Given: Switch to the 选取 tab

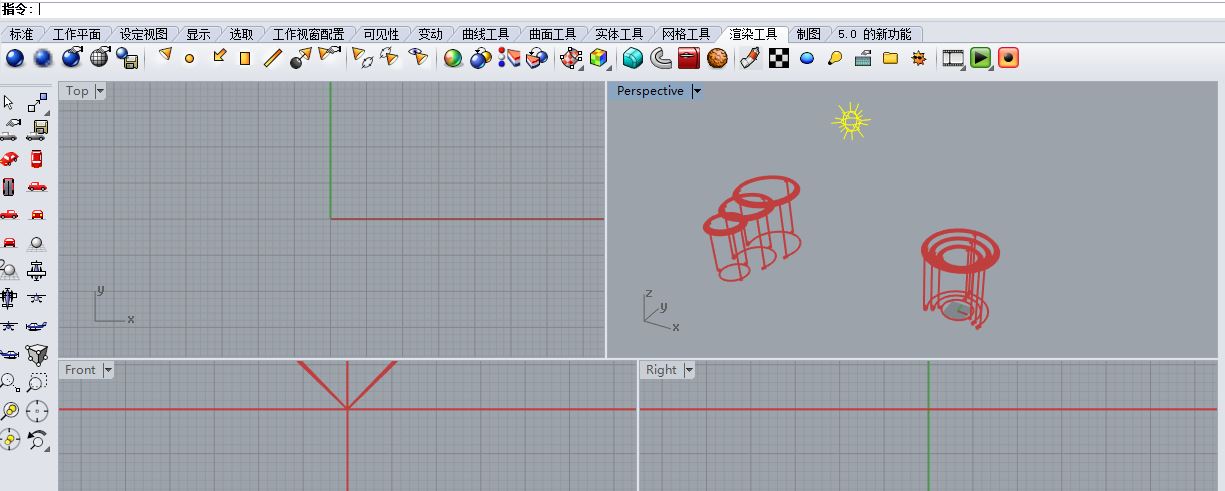Looking at the screenshot, I should [241, 34].
